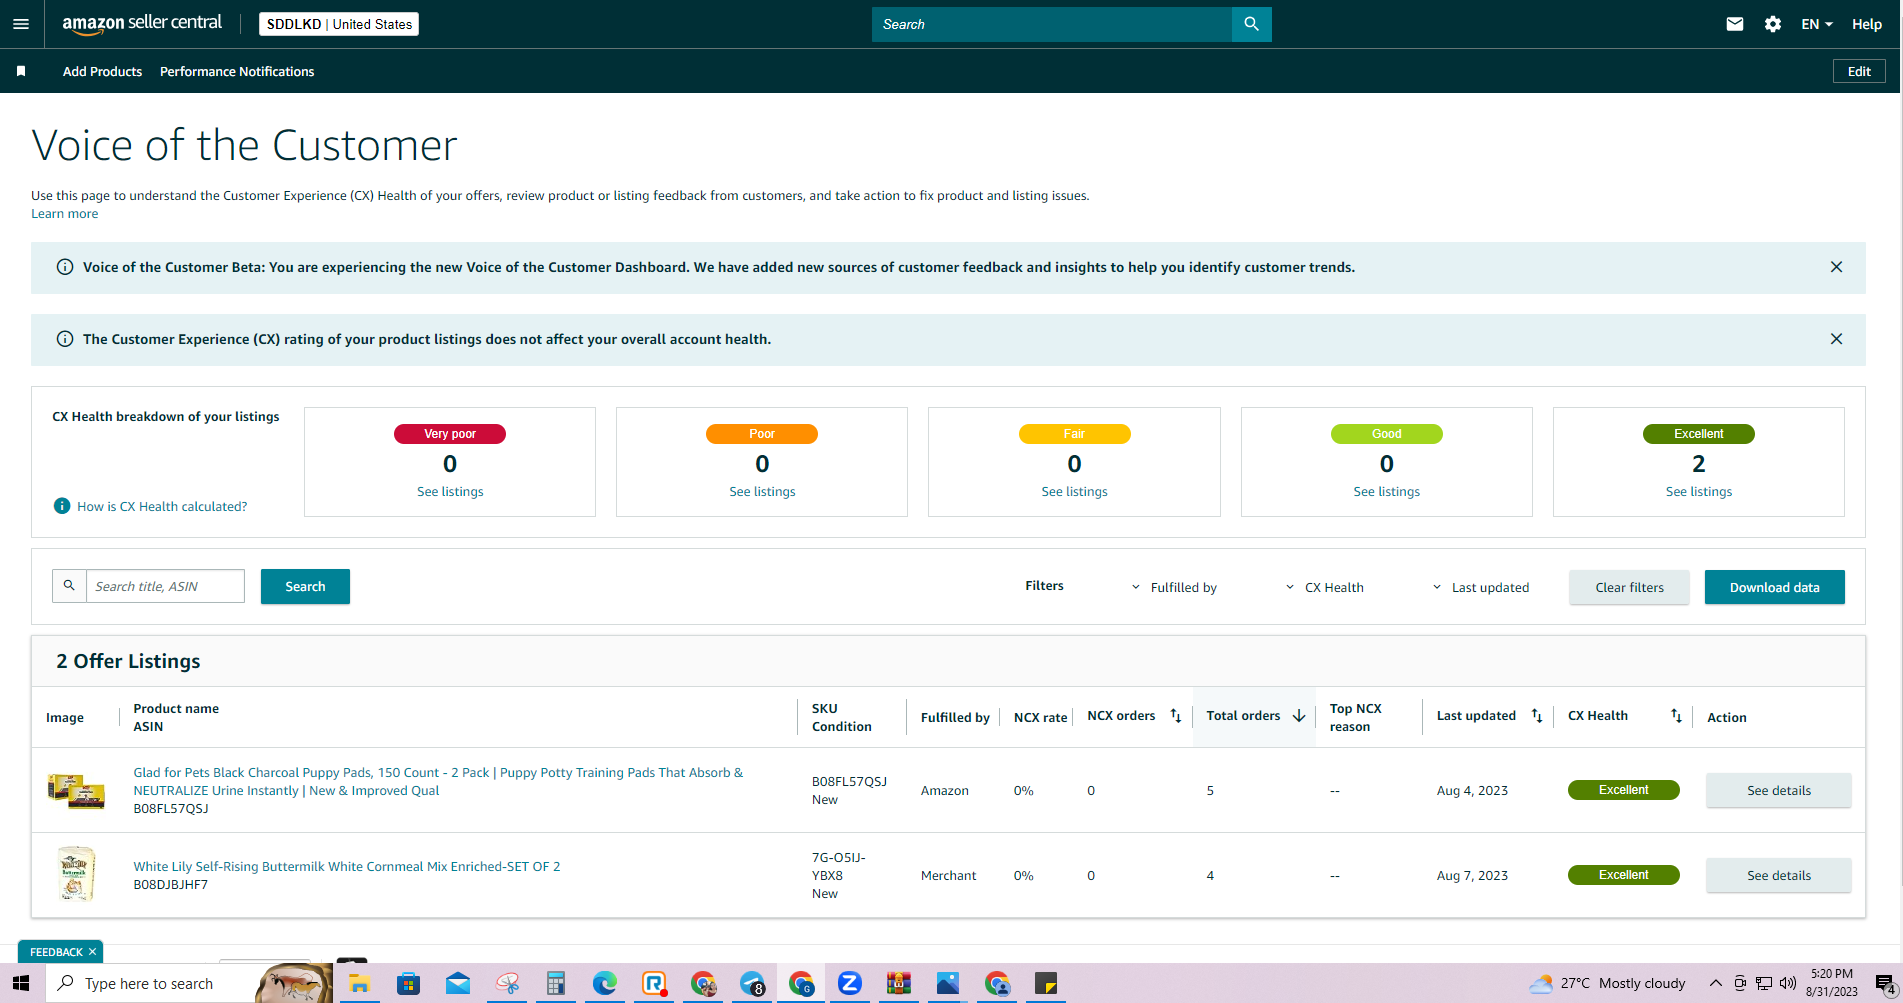Click the Edit button in the favorites bar
Image resolution: width=1903 pixels, height=1003 pixels.
[1859, 71]
